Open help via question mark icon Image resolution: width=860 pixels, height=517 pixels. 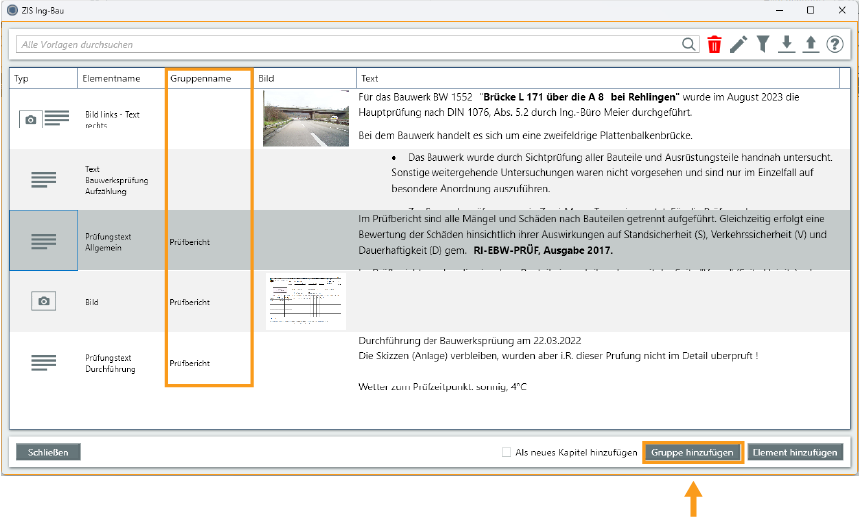pos(835,44)
